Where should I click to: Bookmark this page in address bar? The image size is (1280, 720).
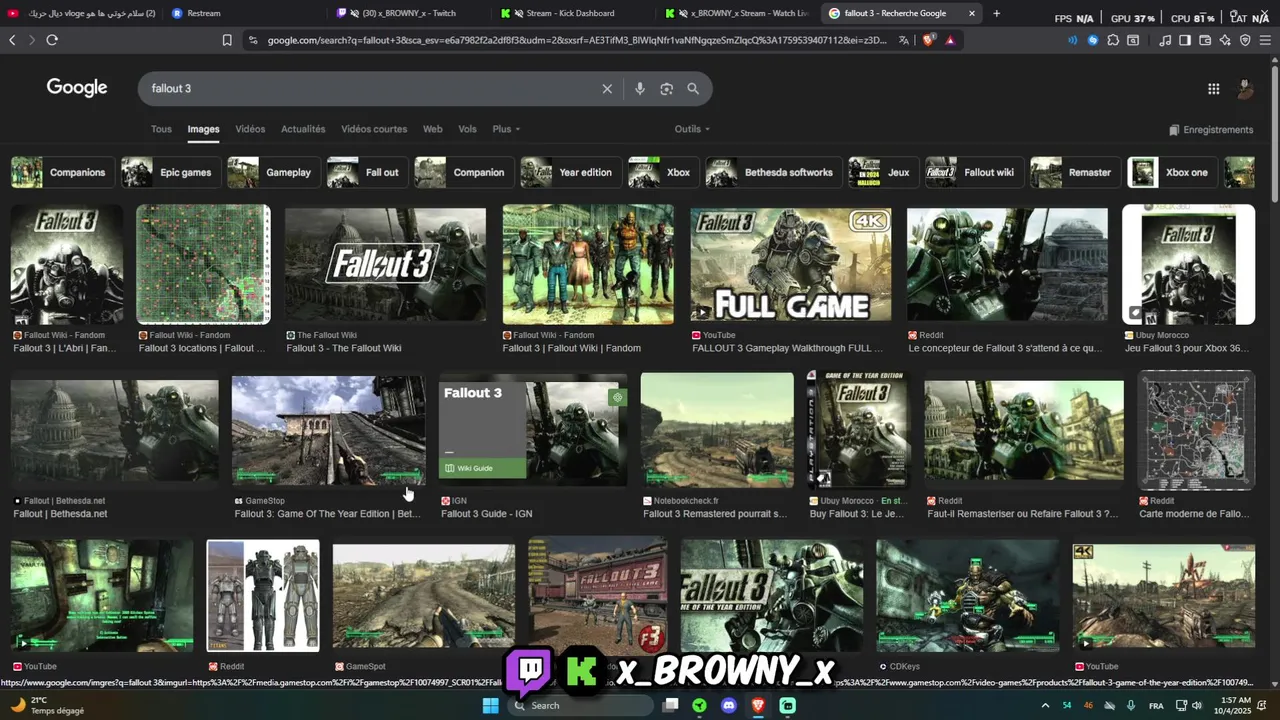(x=227, y=40)
